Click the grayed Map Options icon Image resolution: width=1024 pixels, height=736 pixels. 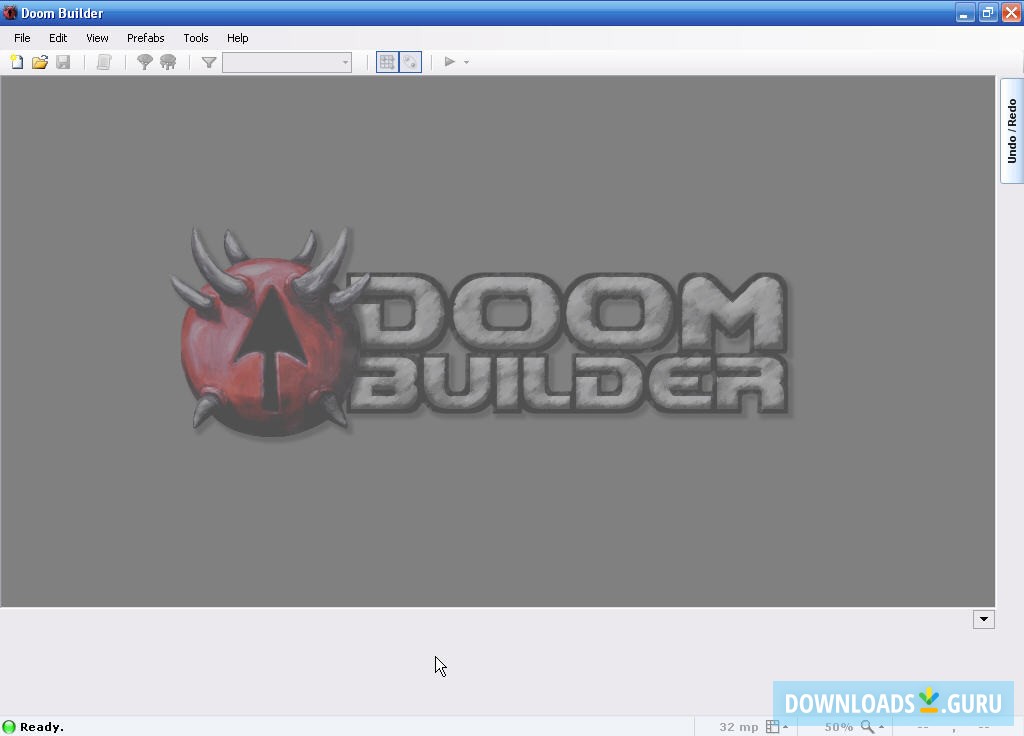tap(103, 61)
